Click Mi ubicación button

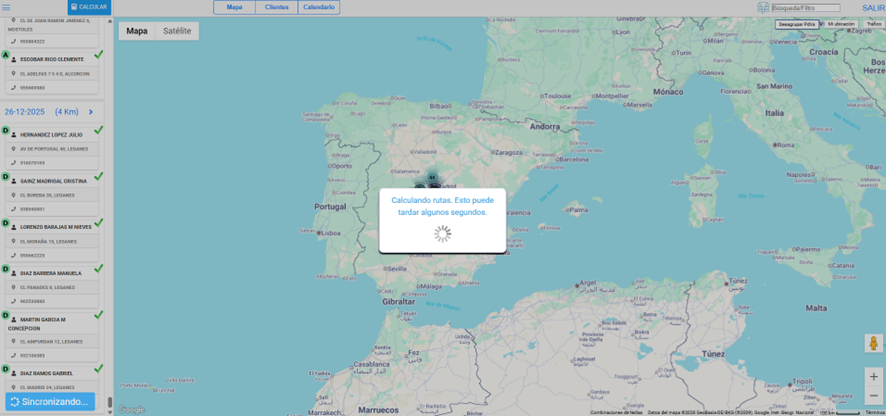840,24
